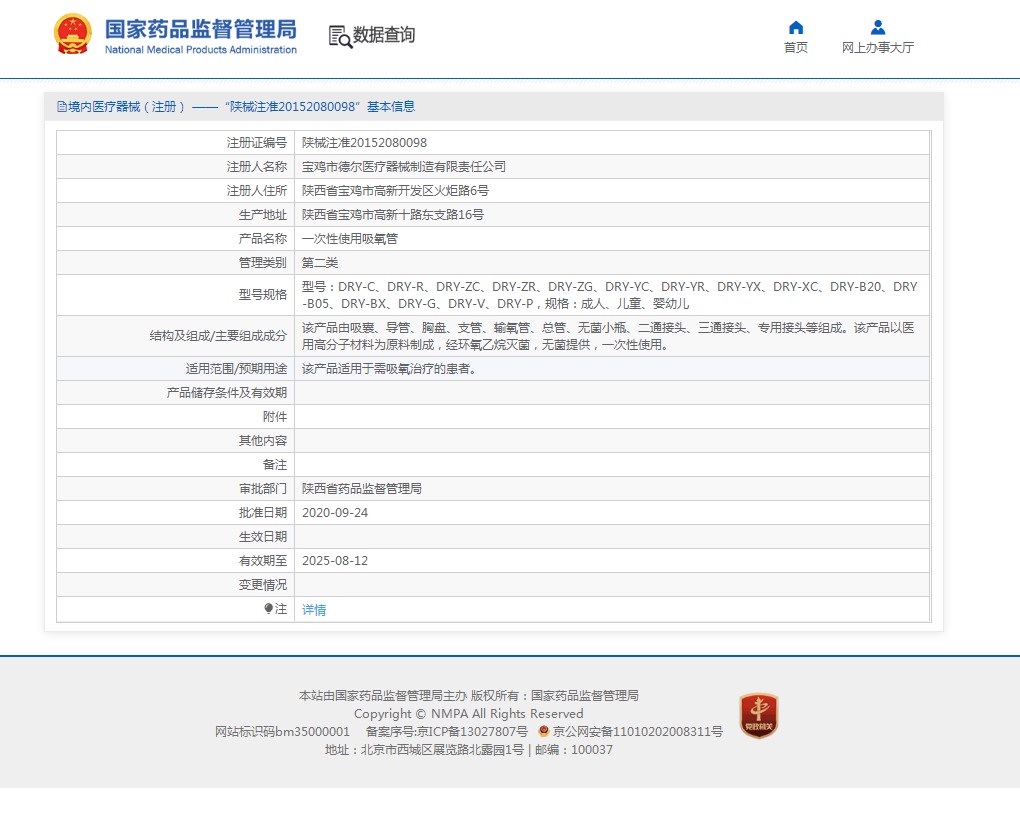Image resolution: width=1020 pixels, height=833 pixels.
Task: Select the 型号 DRY-C model specification text
Action: click(610, 295)
